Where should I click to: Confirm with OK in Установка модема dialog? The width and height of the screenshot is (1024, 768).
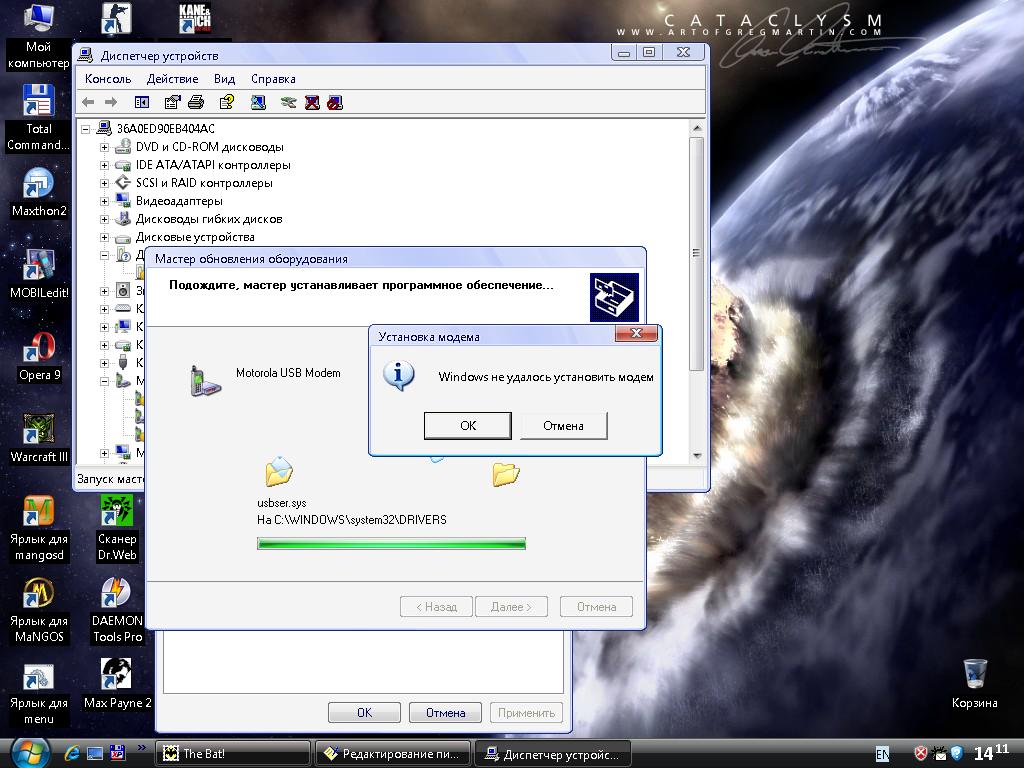[x=468, y=426]
